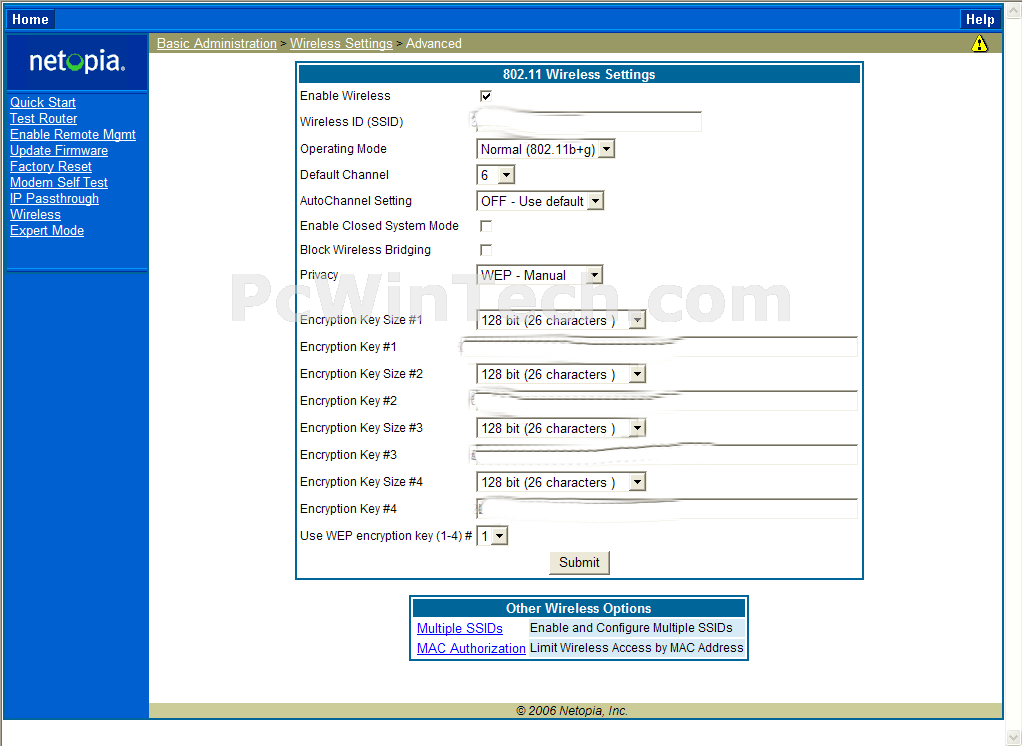
Task: Click the Submit button
Action: pos(579,563)
